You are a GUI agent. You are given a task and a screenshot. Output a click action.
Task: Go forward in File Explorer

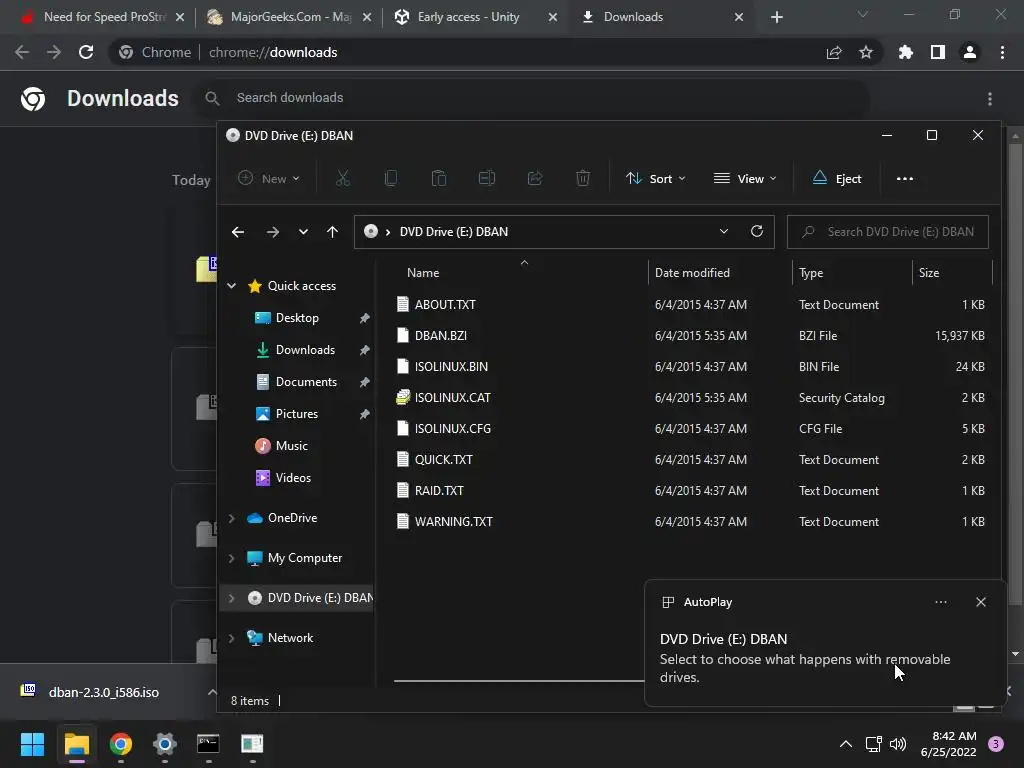(272, 232)
